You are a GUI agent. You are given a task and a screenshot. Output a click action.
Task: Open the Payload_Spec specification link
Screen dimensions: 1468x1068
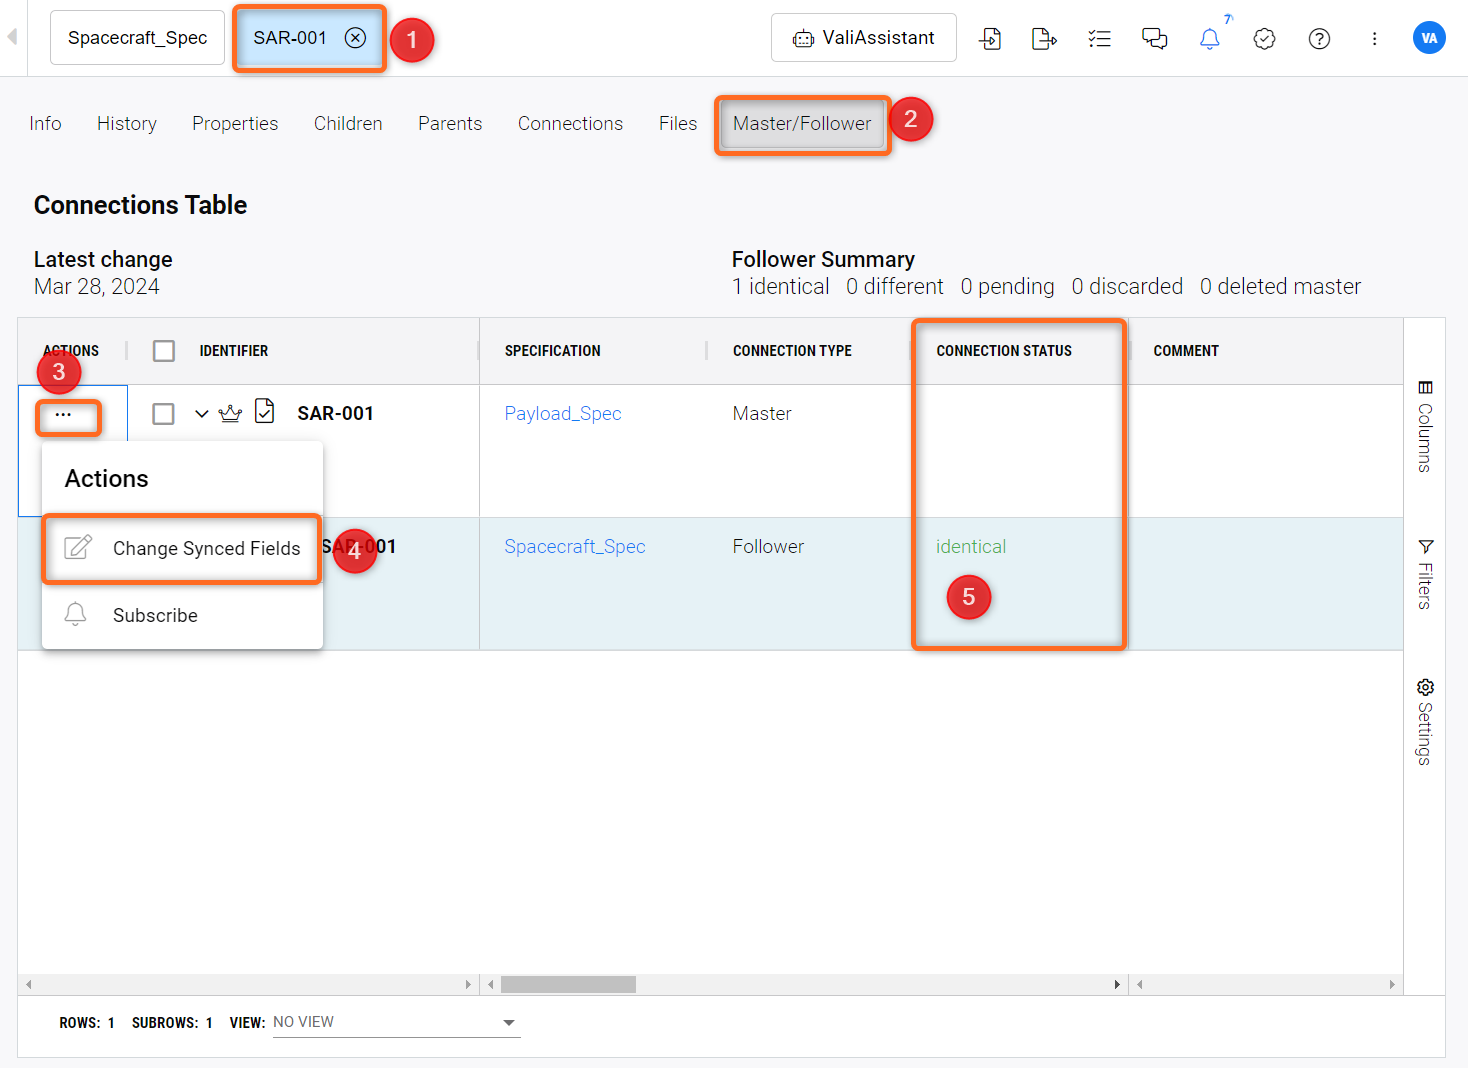click(x=563, y=413)
